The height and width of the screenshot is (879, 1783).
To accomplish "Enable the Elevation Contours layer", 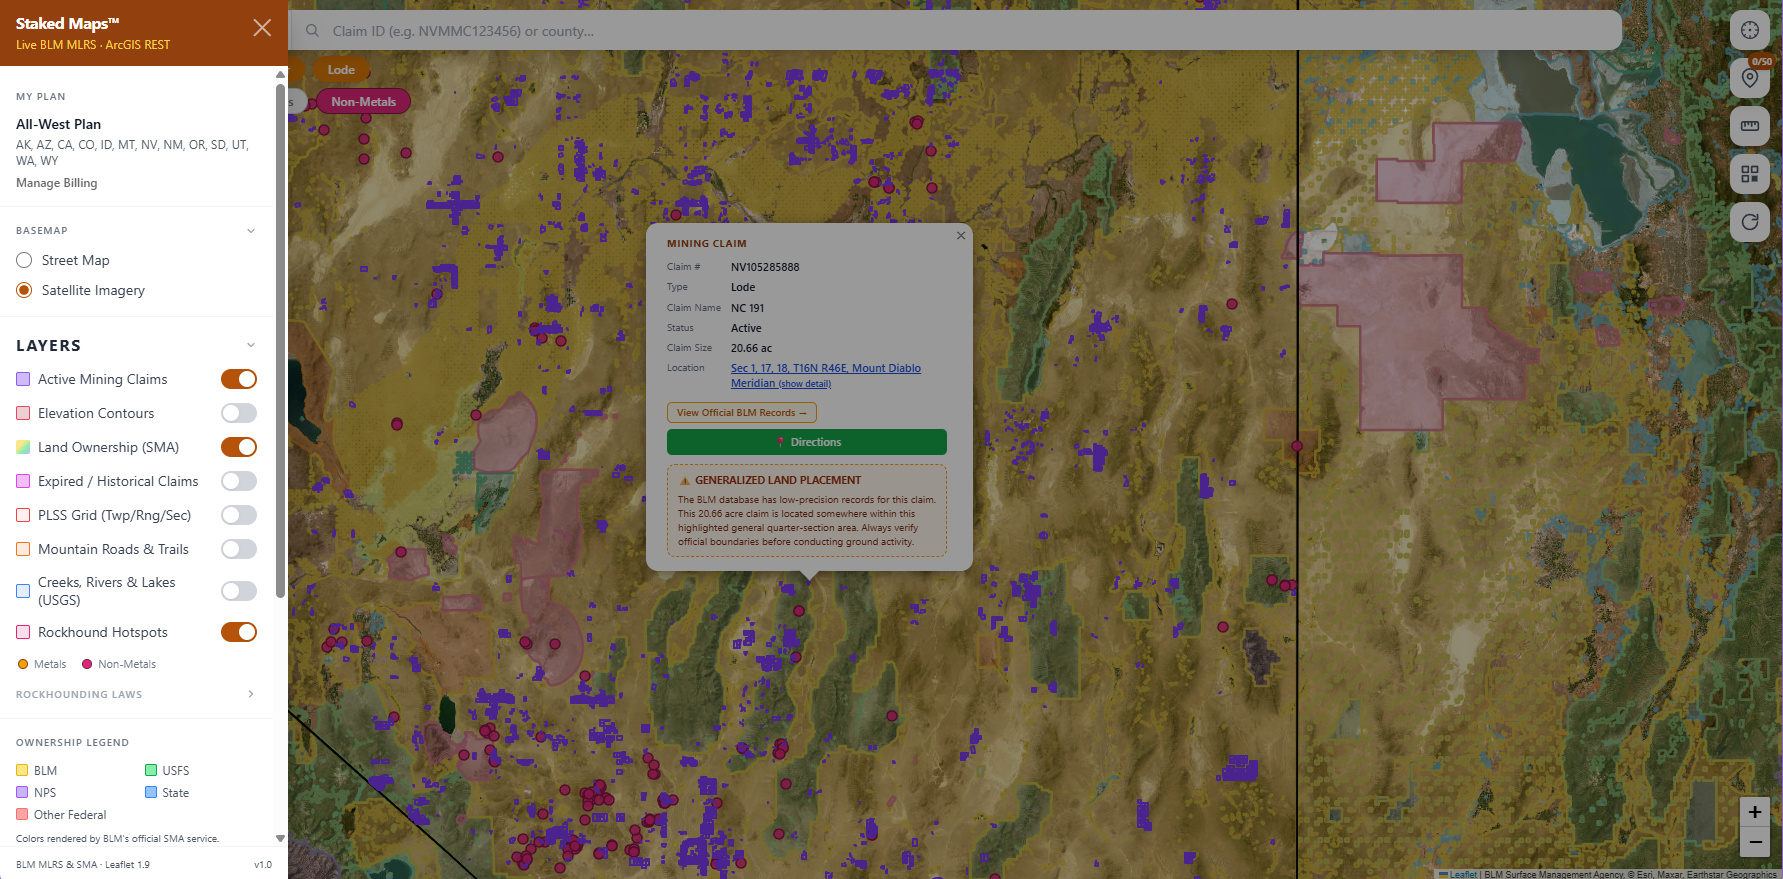I will click(239, 413).
